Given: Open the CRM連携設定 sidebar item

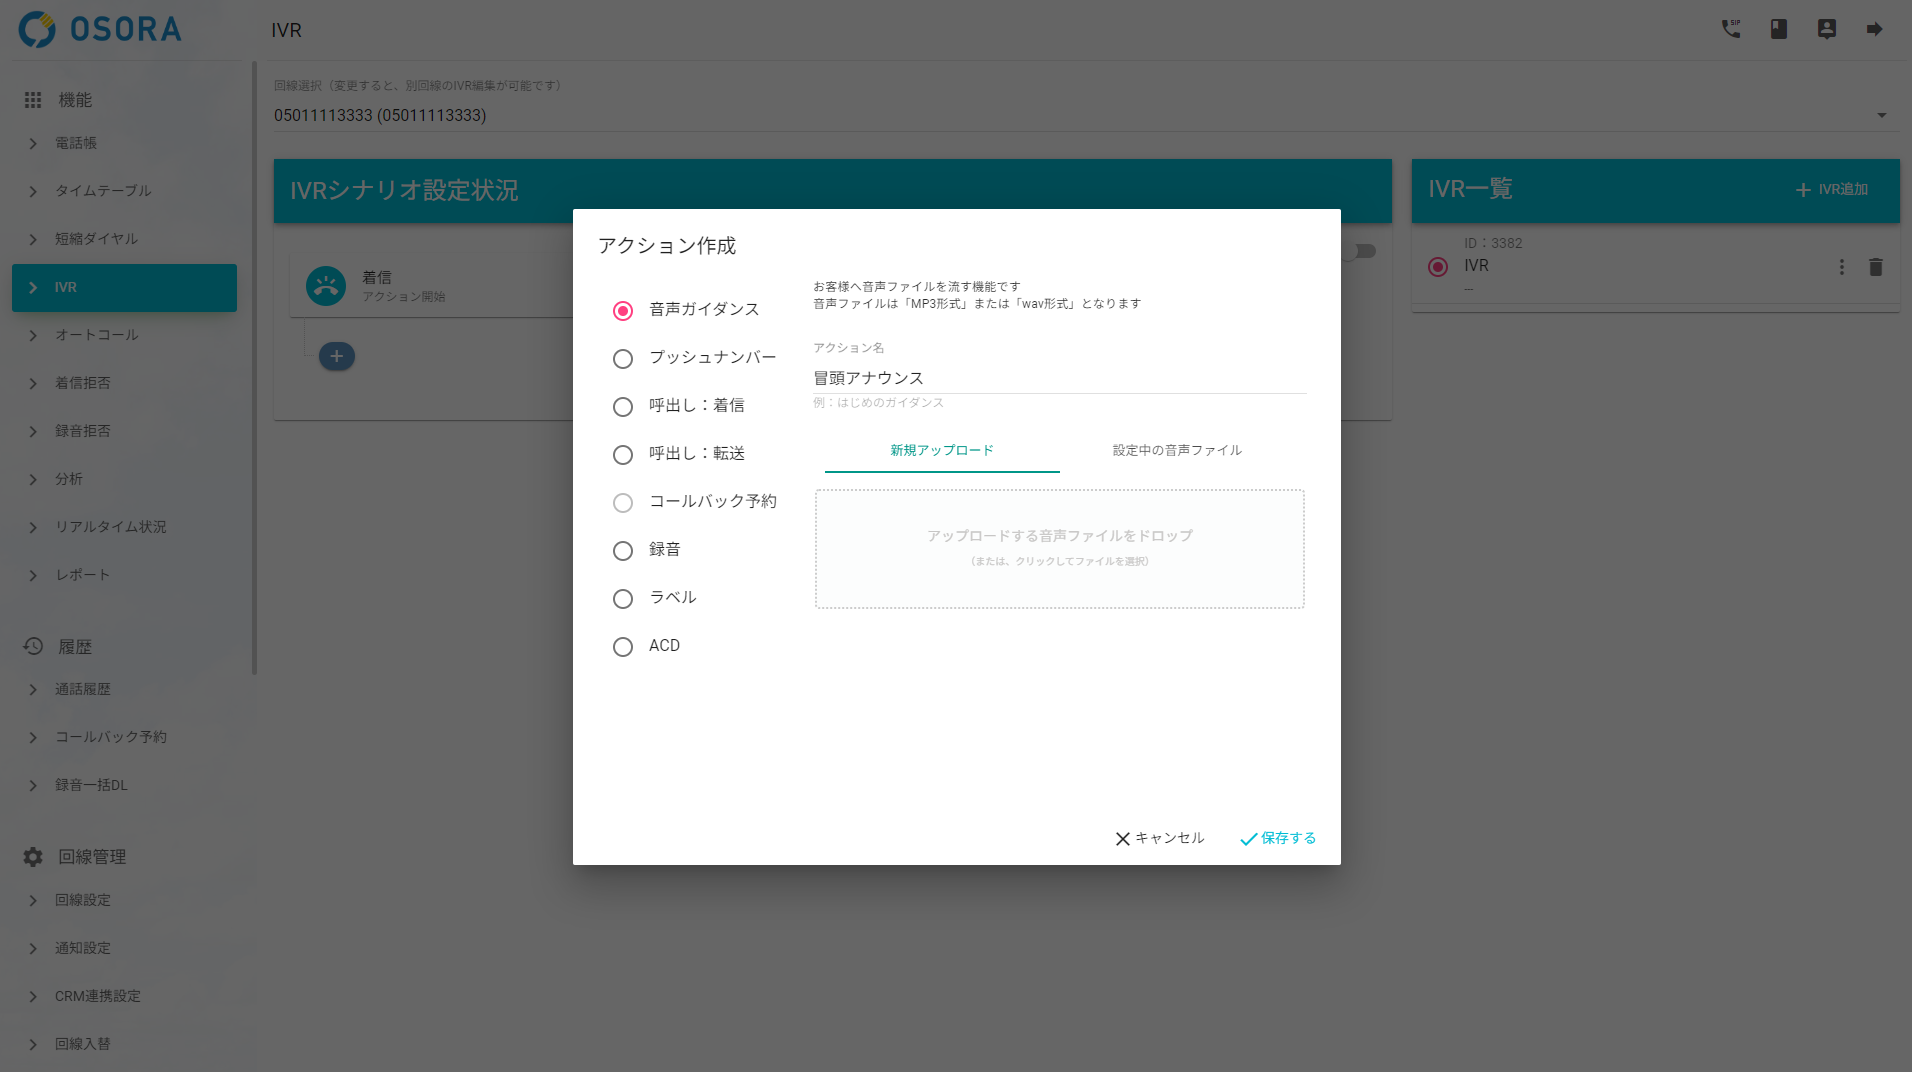Looking at the screenshot, I should 124,996.
